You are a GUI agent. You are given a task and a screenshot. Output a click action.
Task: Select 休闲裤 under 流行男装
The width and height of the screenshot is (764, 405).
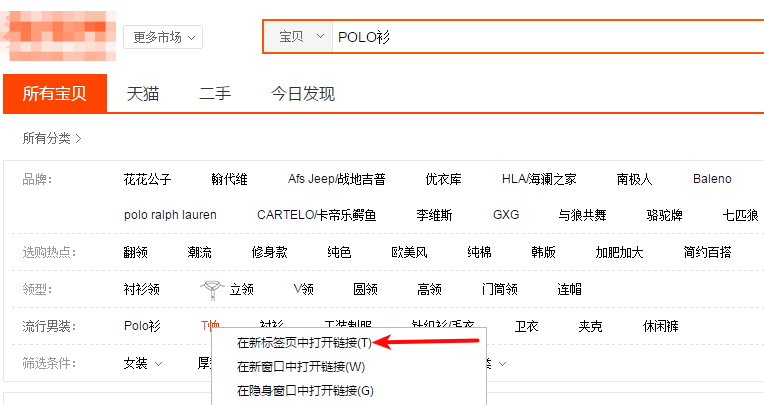(660, 326)
